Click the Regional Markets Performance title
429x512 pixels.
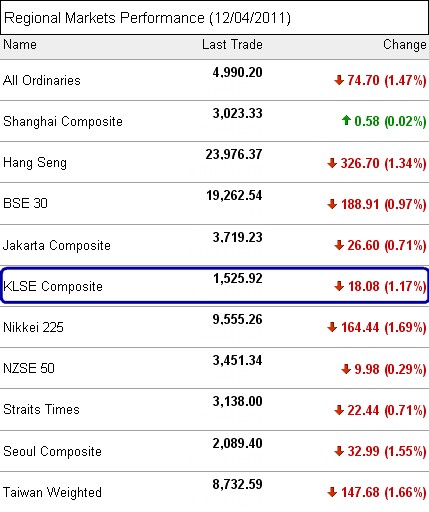pyautogui.click(x=147, y=18)
